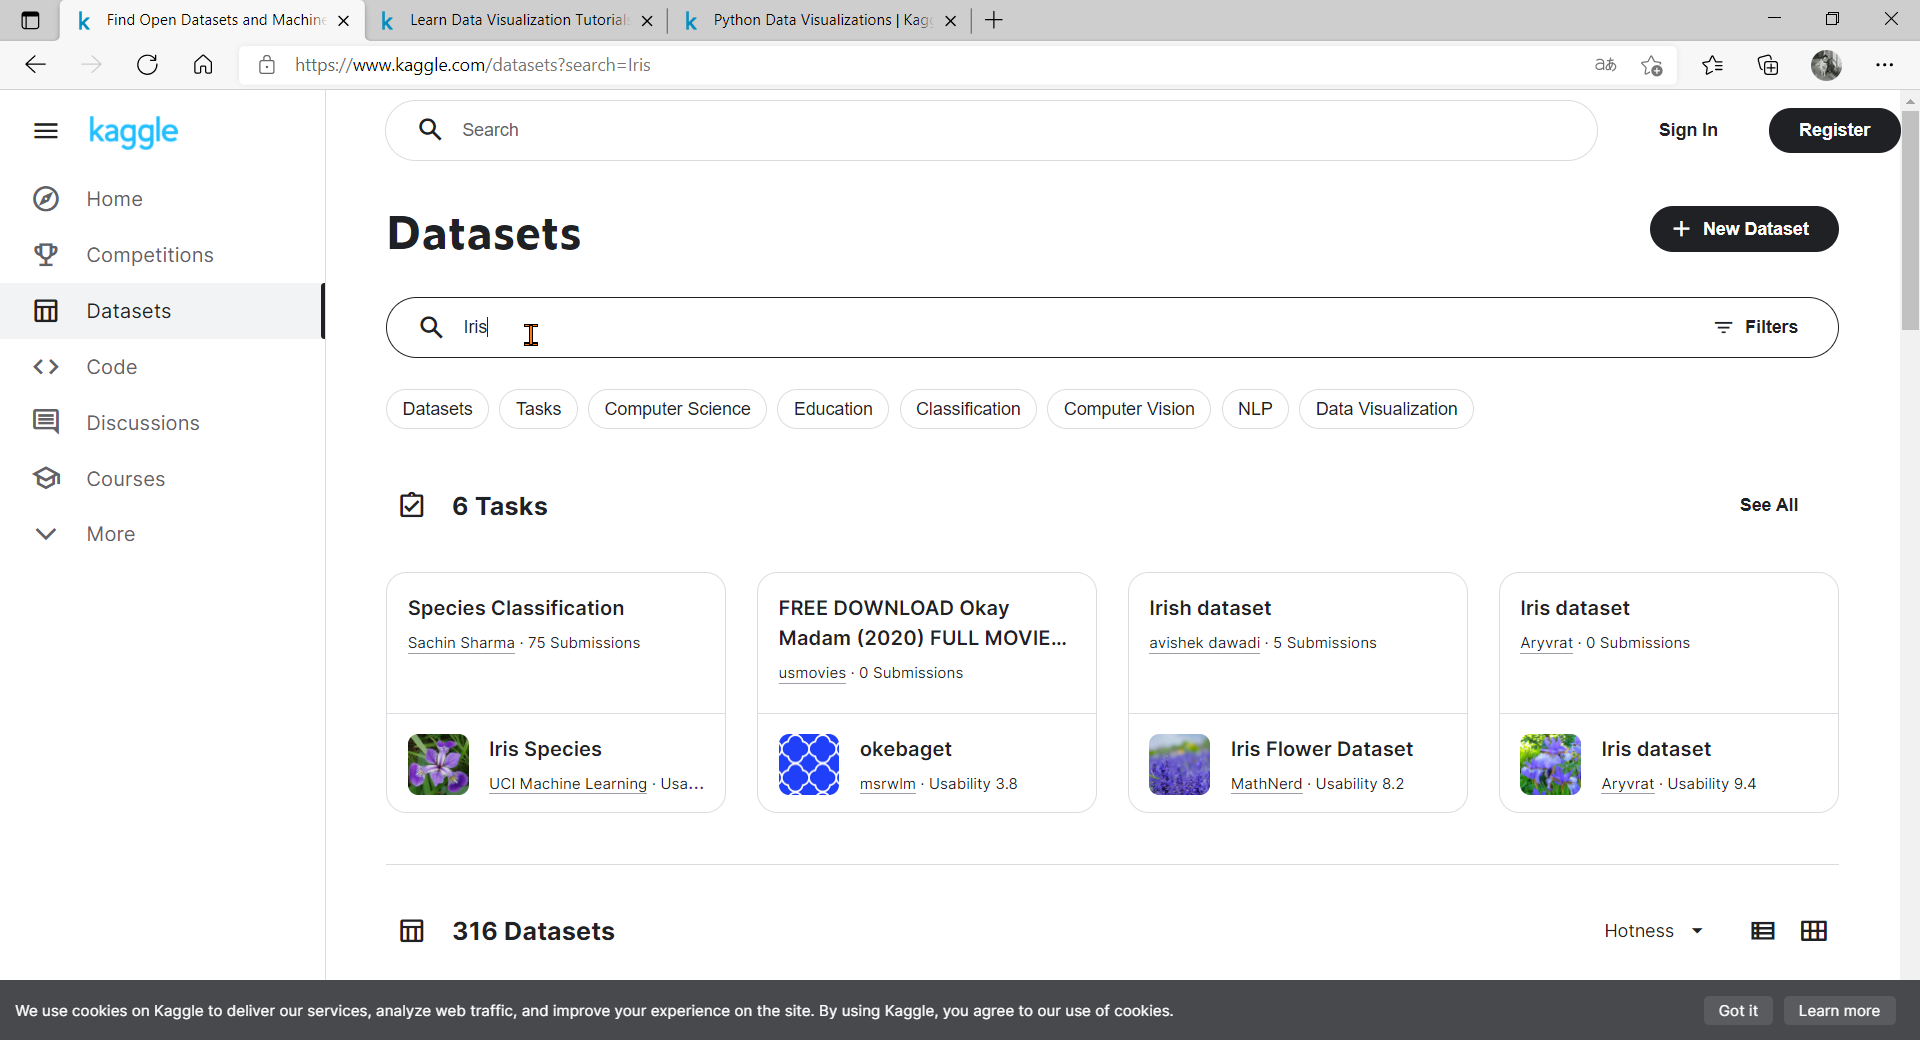Click the translate icon in address bar

(x=1606, y=65)
